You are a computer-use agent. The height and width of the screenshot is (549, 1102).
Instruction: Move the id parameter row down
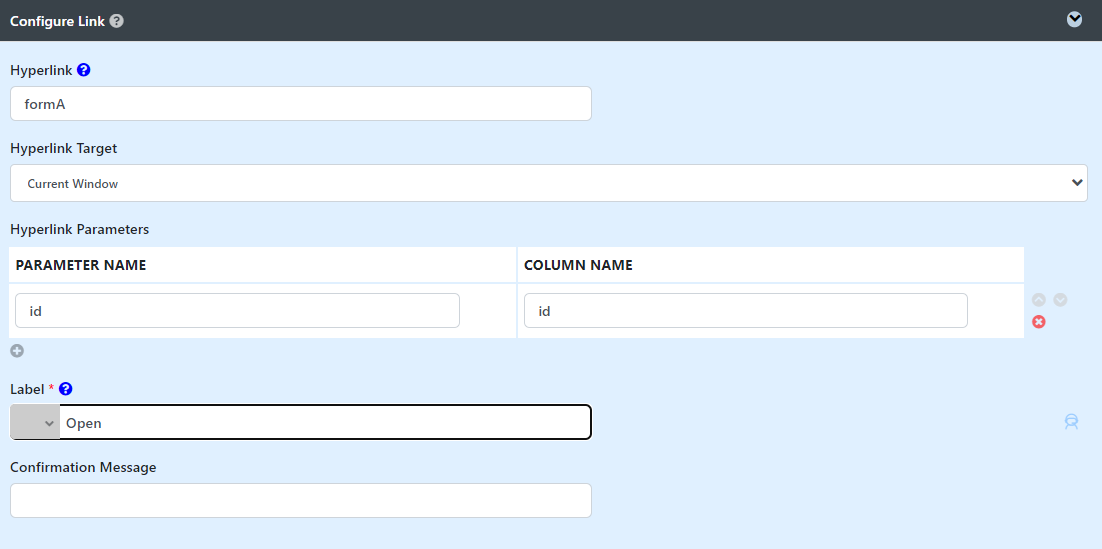pyautogui.click(x=1061, y=300)
